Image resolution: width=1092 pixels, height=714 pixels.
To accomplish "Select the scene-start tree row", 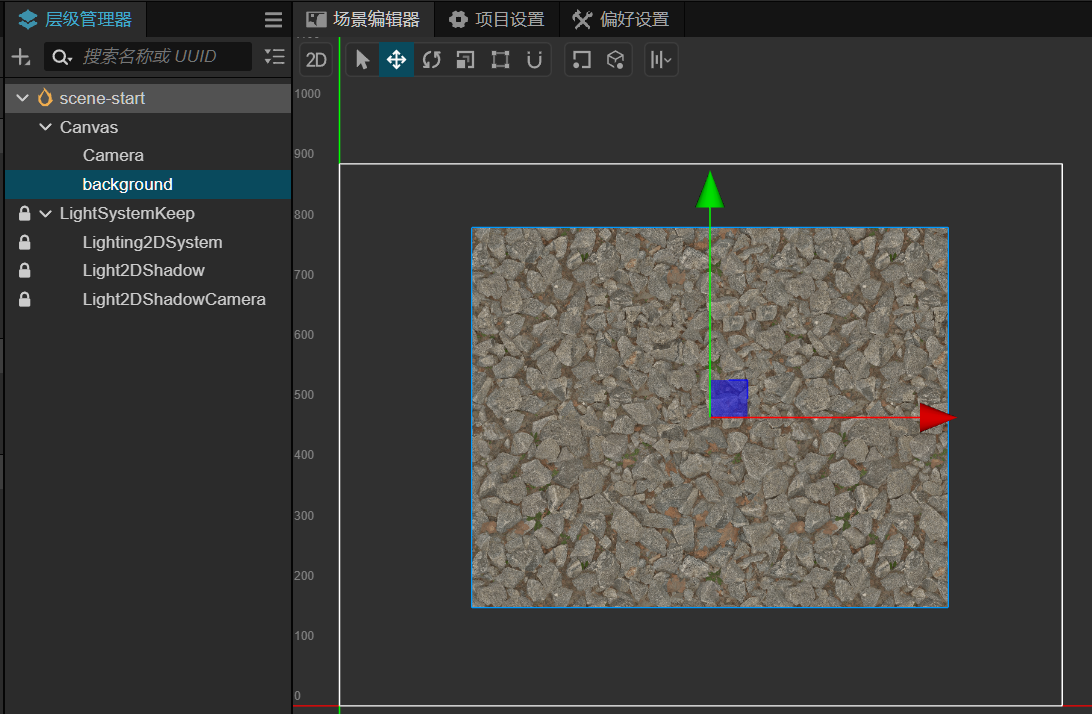I will coord(148,98).
